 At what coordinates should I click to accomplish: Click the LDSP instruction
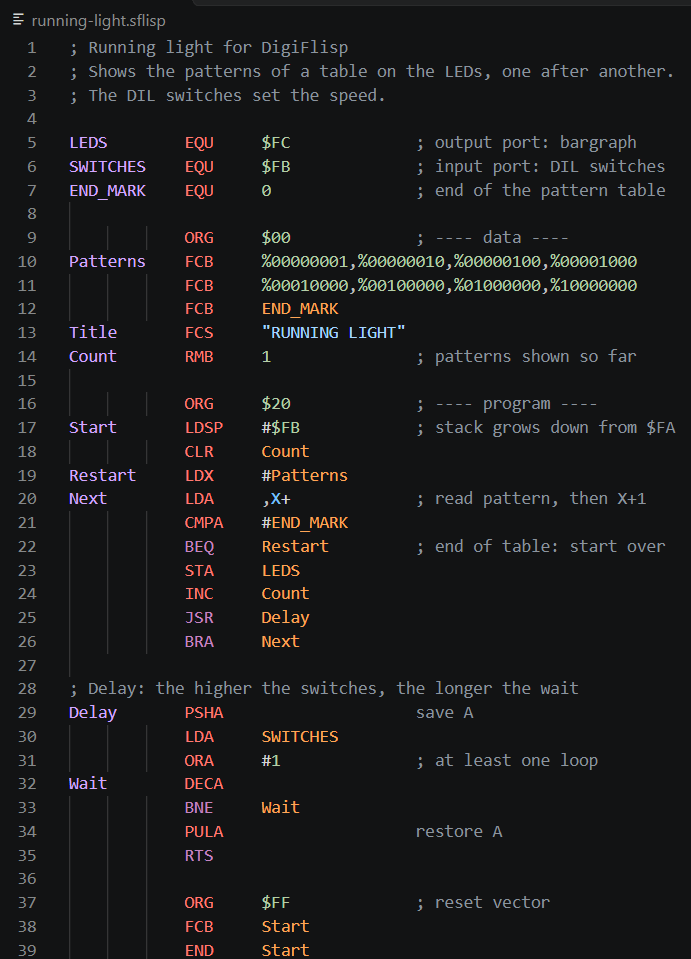click(x=204, y=427)
